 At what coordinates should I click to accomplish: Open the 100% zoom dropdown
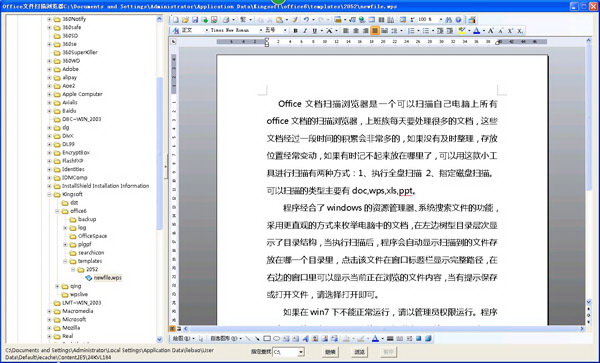pos(440,20)
